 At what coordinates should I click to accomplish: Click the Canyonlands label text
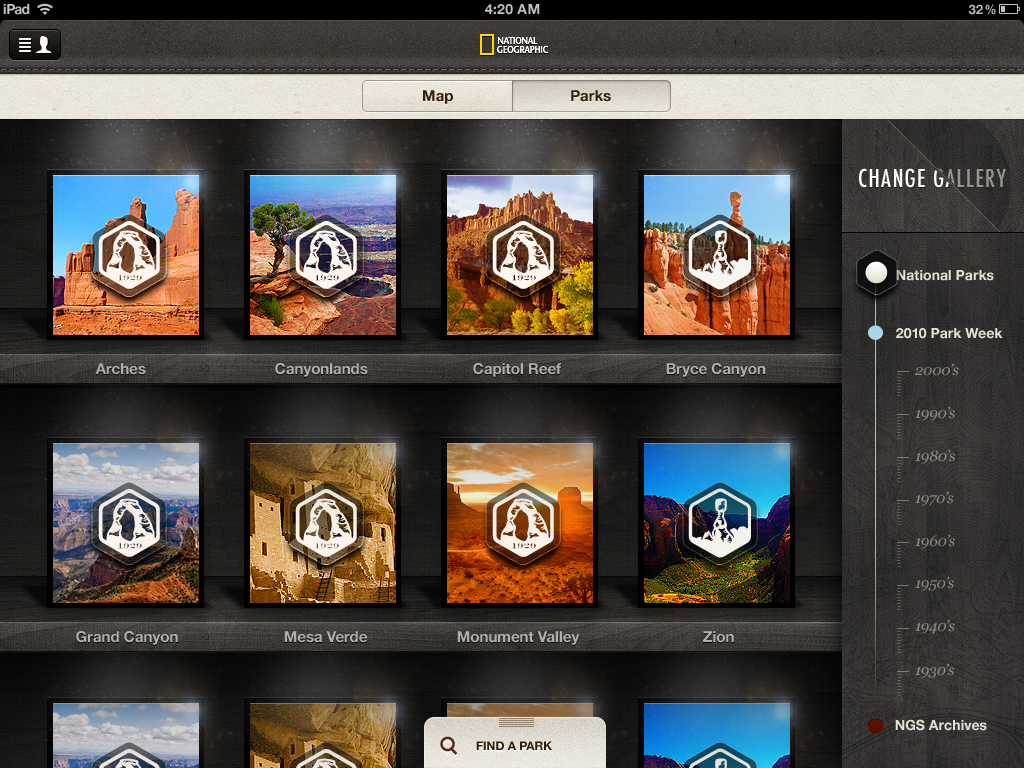[321, 369]
